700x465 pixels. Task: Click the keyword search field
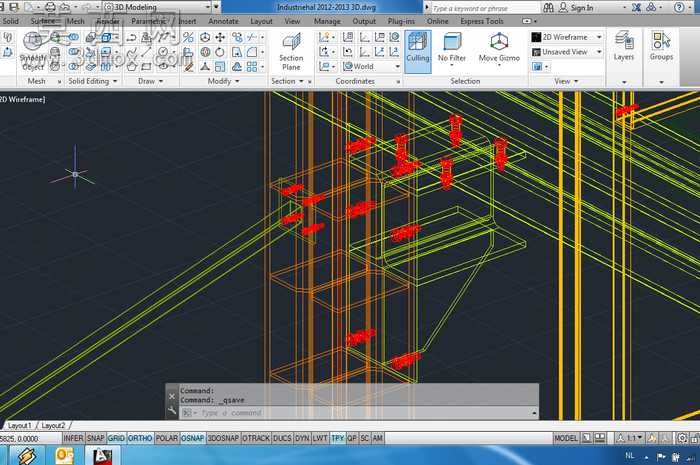484,8
